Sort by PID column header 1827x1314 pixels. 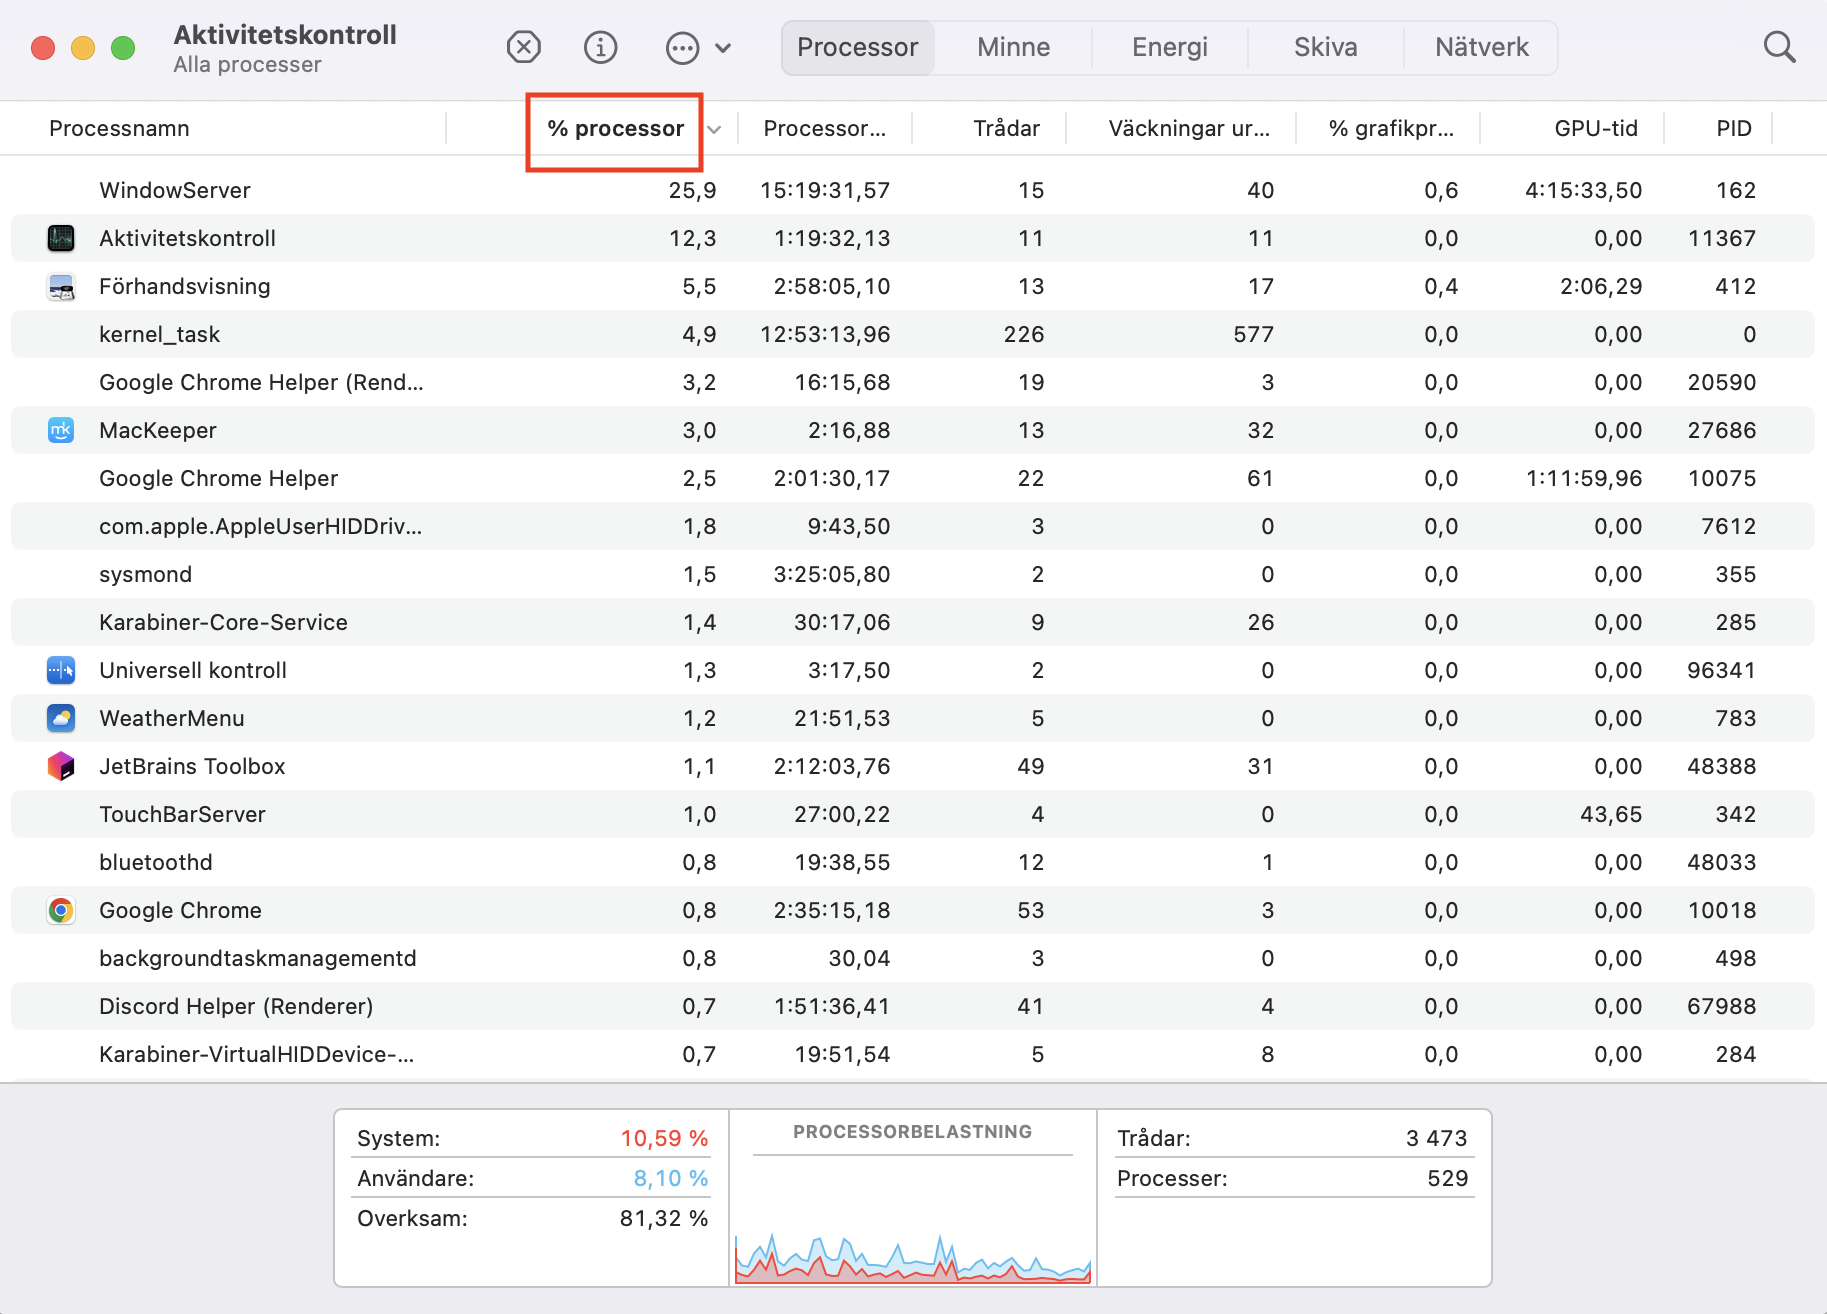tap(1734, 128)
